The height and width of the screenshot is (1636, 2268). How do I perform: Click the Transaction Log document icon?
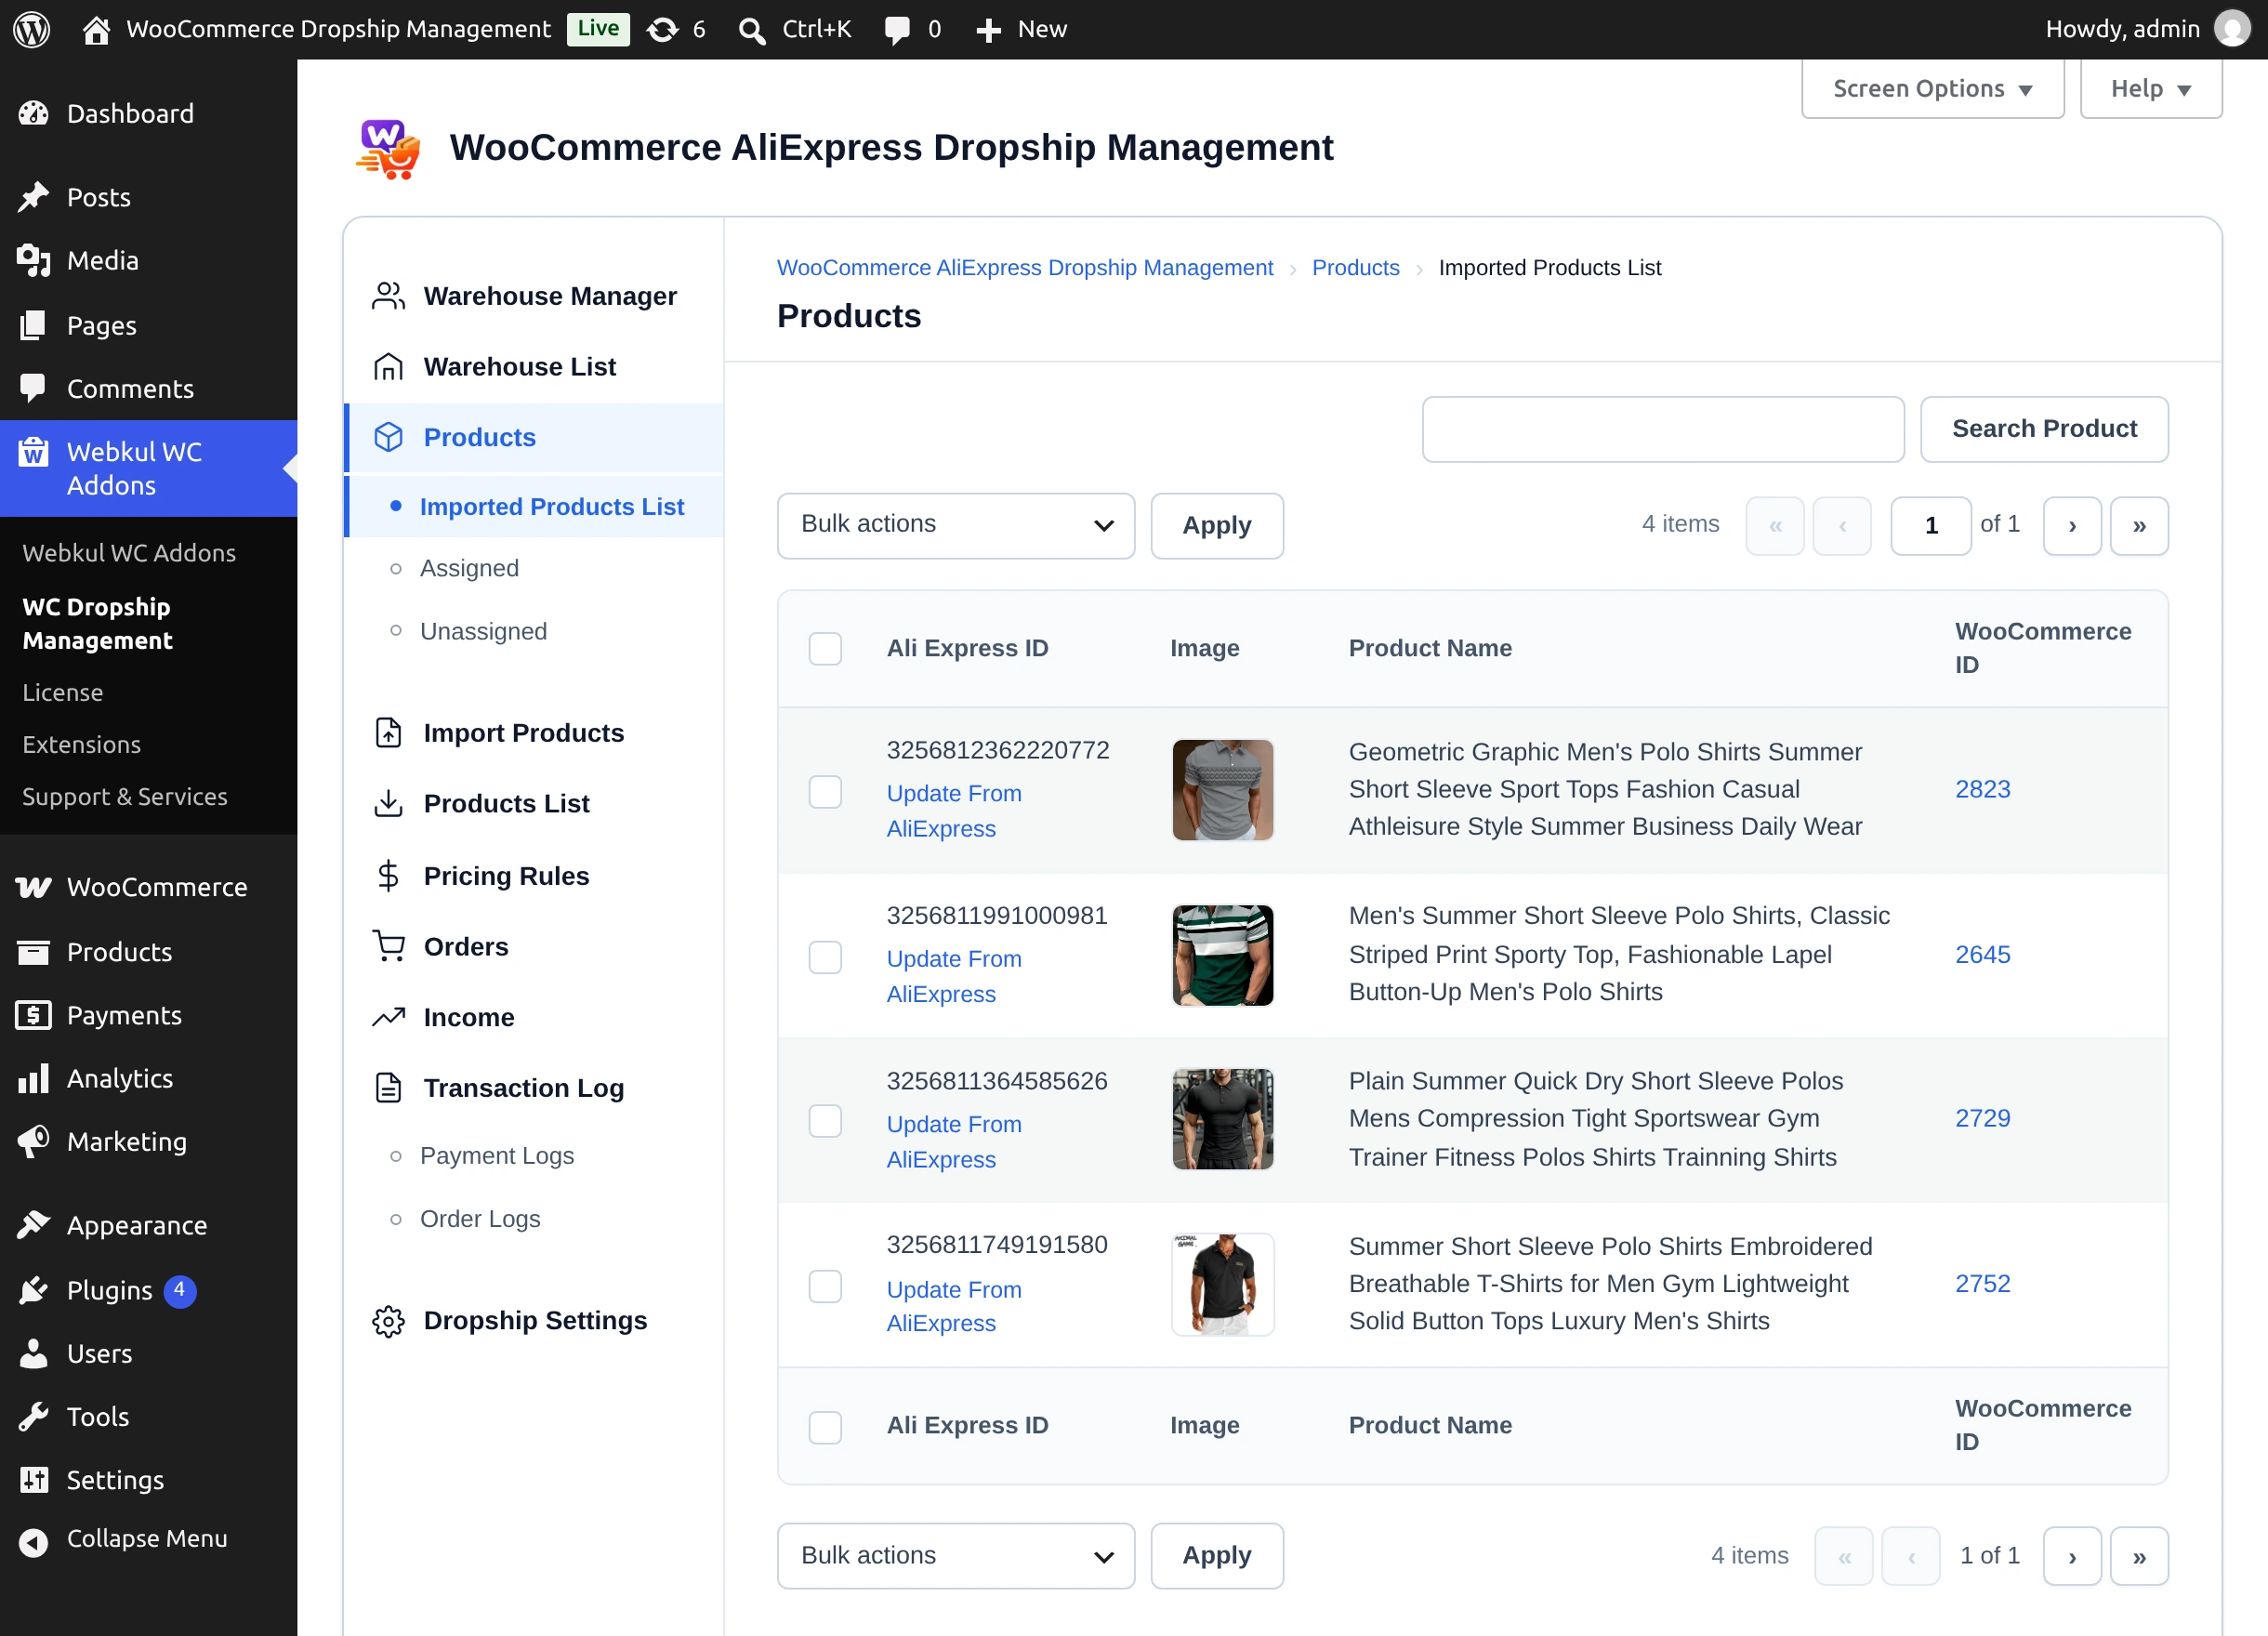pos(388,1087)
